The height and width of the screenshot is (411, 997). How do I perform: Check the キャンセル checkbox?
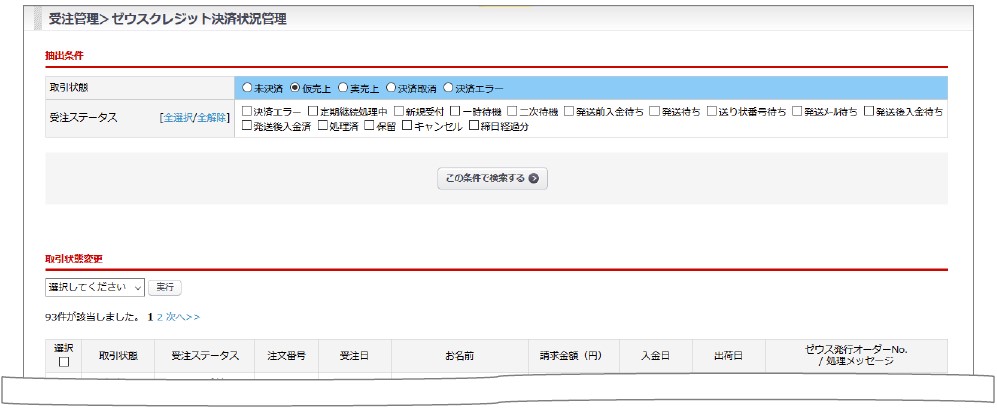(407, 125)
